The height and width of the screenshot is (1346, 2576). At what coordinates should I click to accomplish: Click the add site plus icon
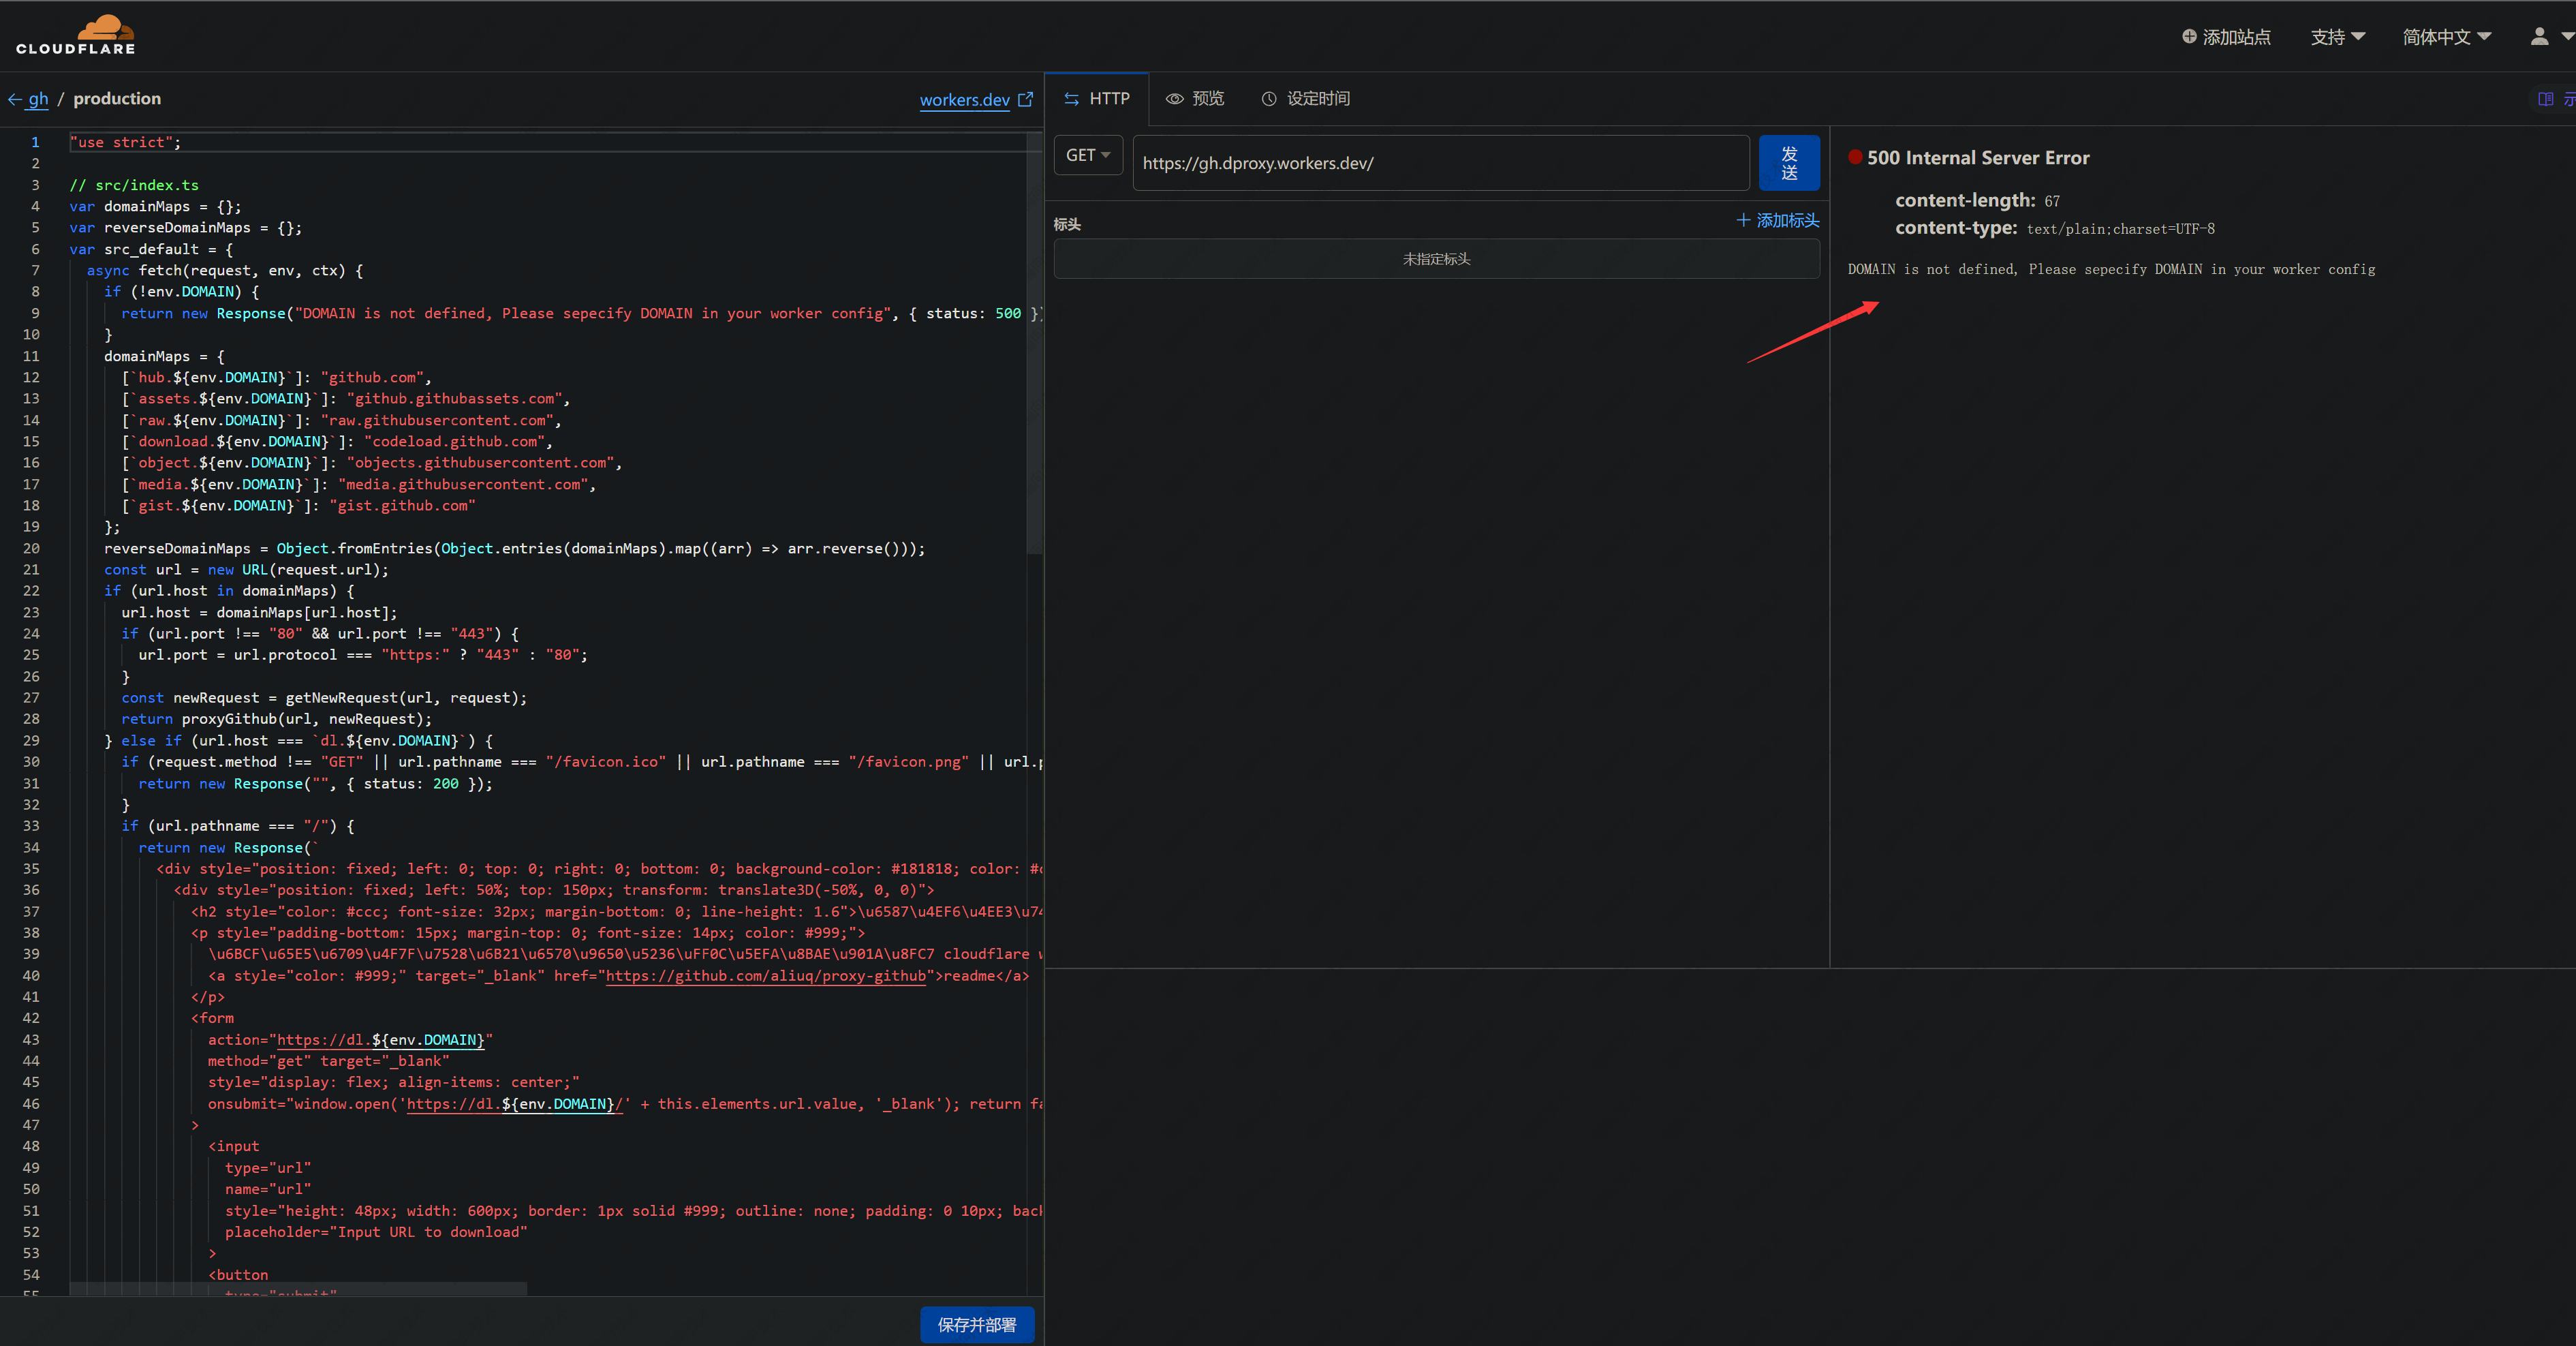(2189, 36)
